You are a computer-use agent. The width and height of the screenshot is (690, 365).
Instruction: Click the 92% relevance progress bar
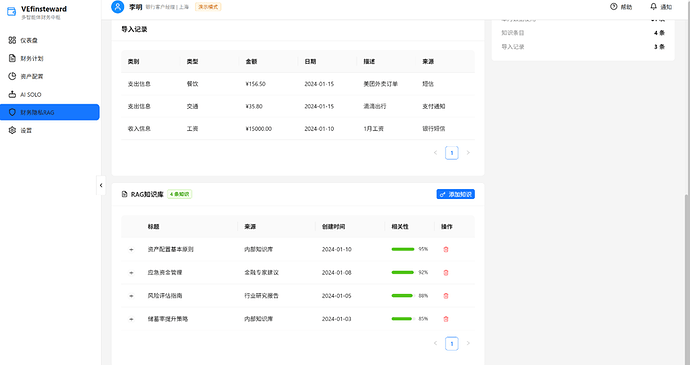pyautogui.click(x=404, y=273)
